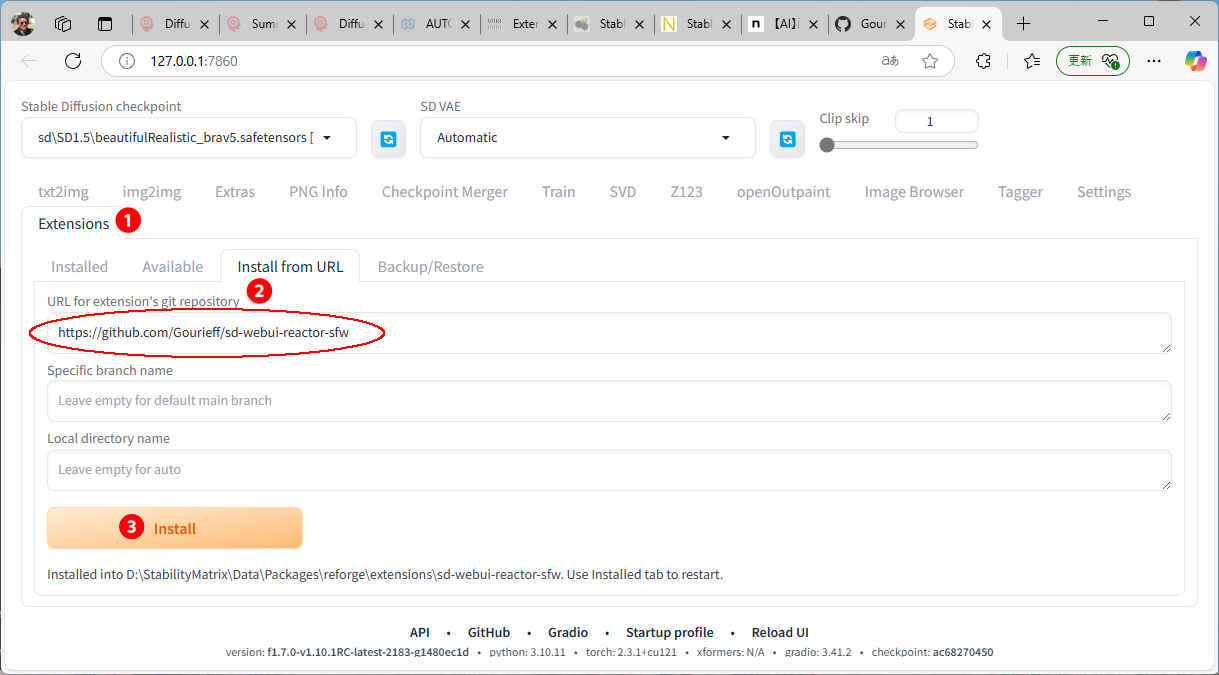The height and width of the screenshot is (675, 1219).
Task: Click the Specific branch name field
Action: click(608, 401)
